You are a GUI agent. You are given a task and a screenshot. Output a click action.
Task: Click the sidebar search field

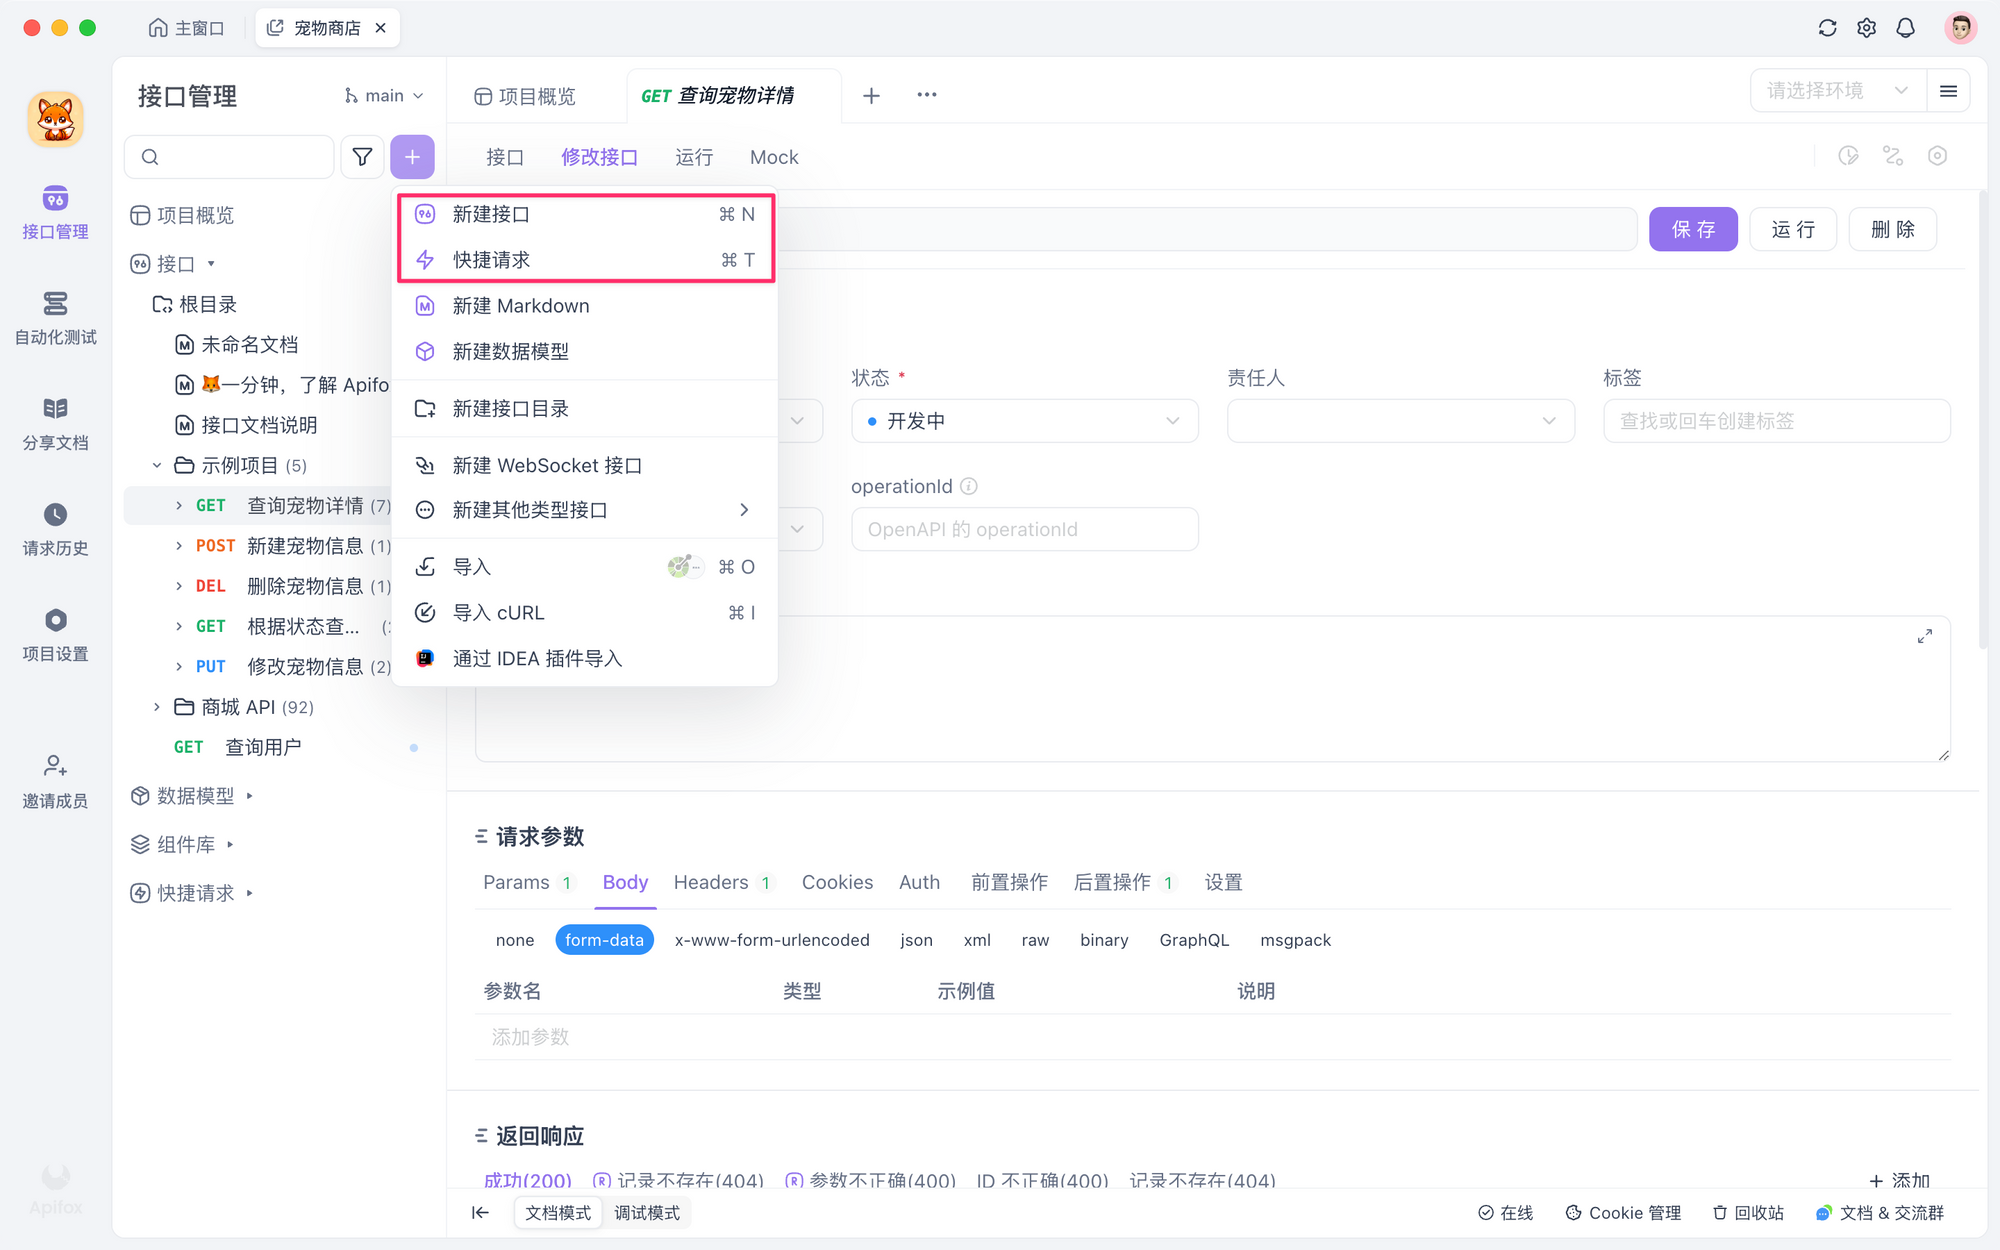click(229, 157)
